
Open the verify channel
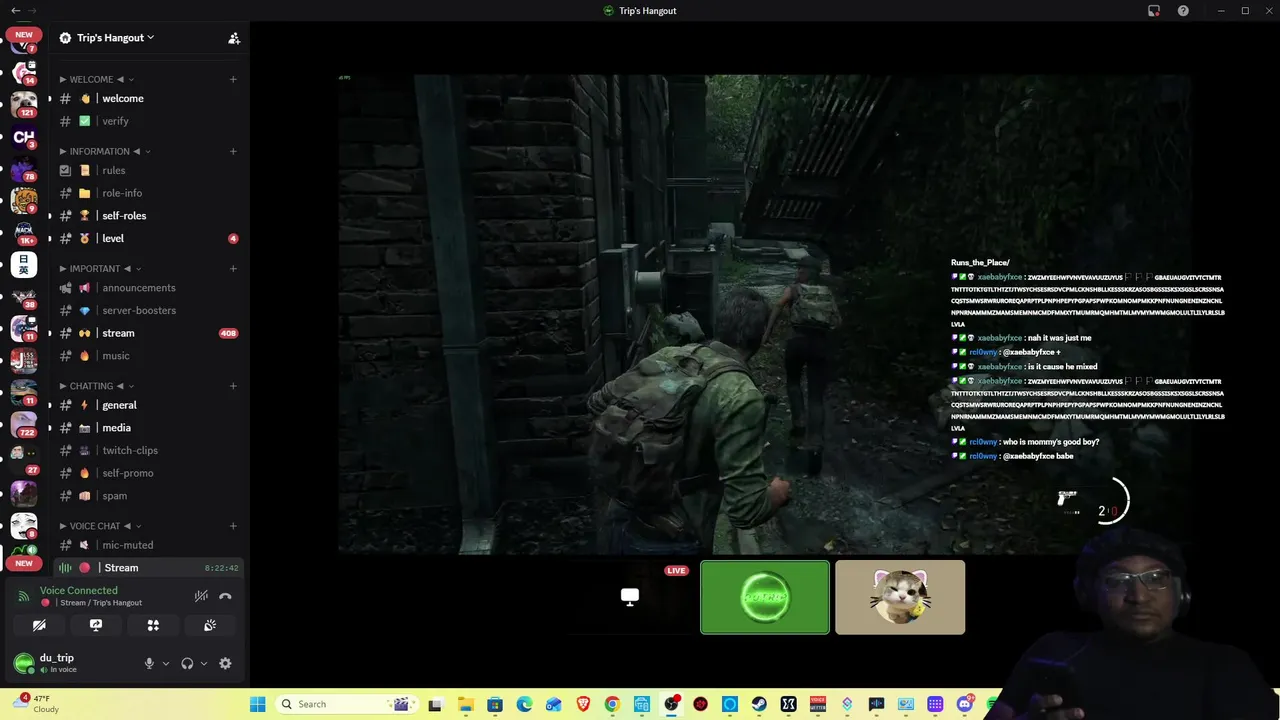tap(149, 121)
